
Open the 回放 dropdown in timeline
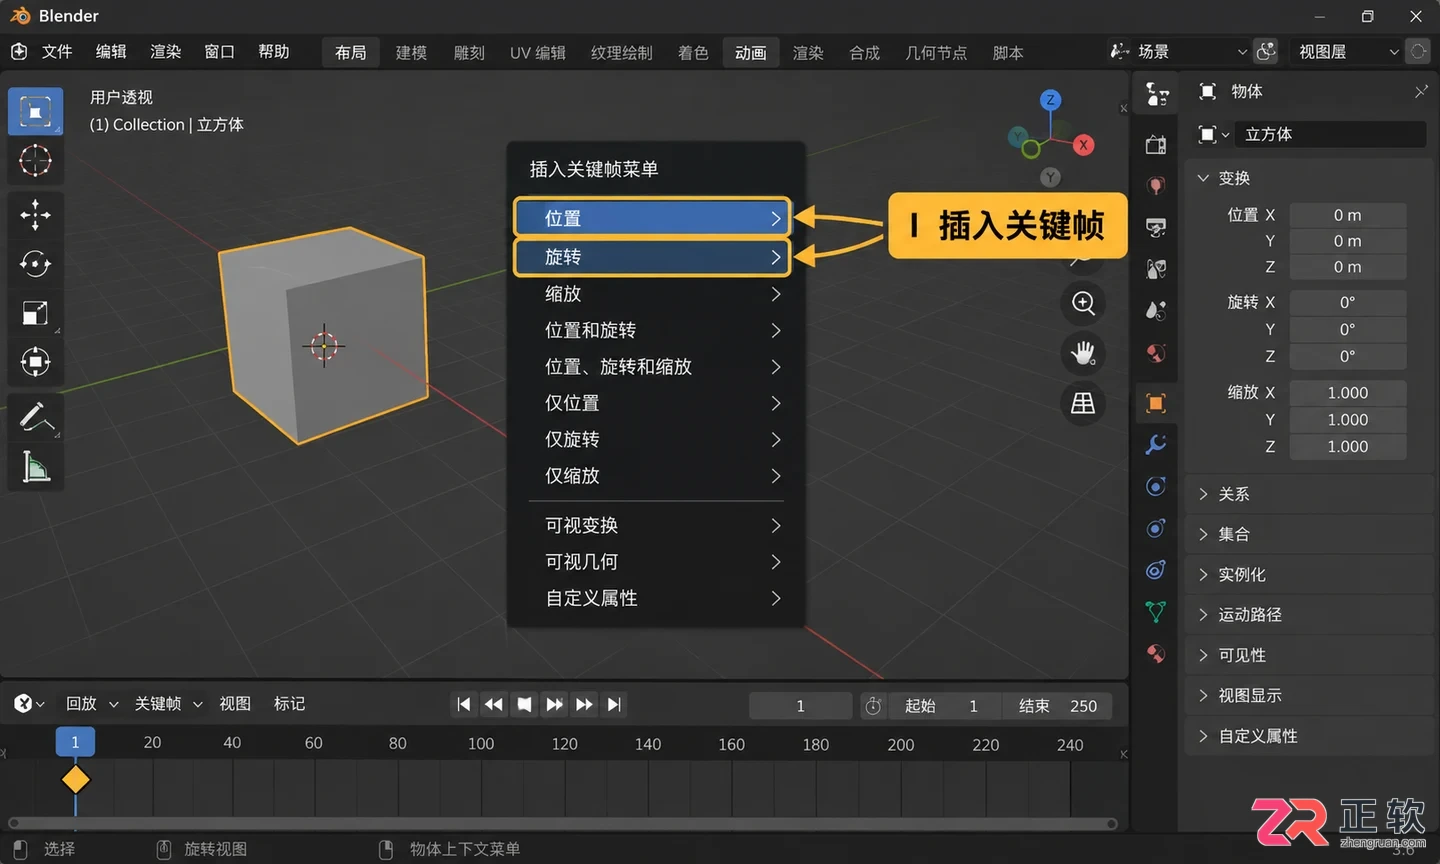pyautogui.click(x=91, y=704)
